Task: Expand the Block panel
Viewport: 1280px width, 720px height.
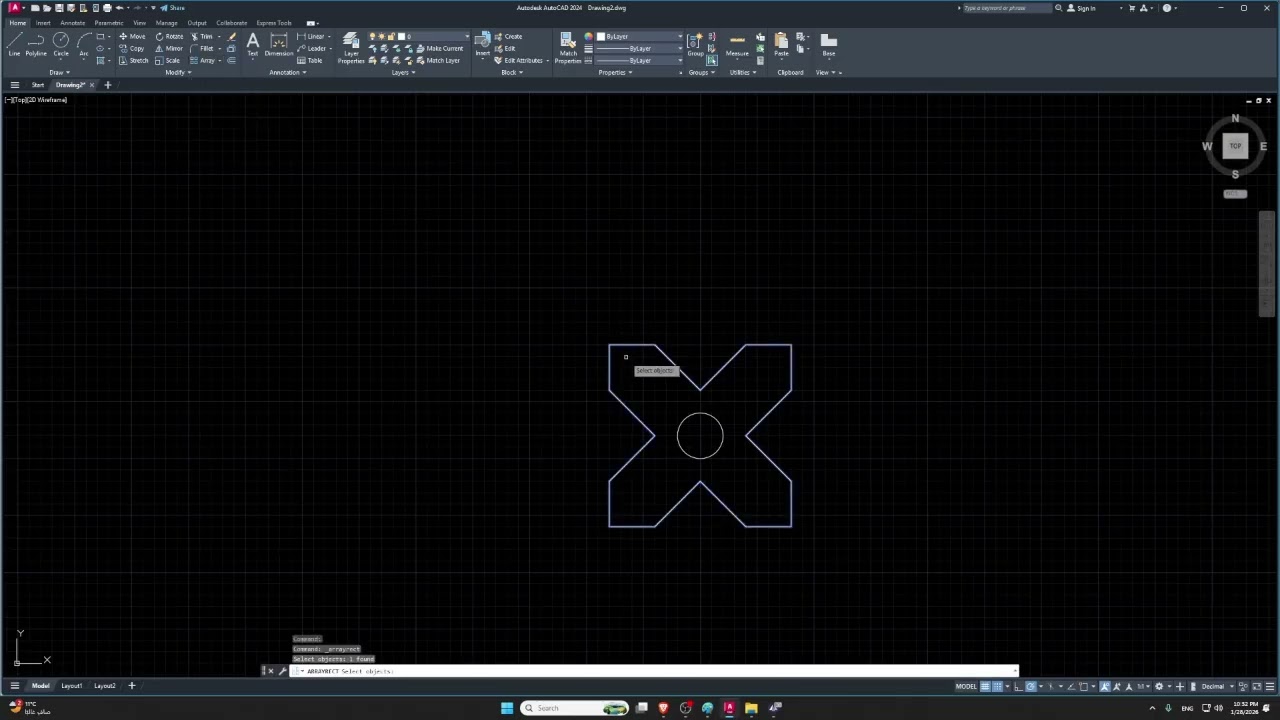Action: [x=511, y=72]
